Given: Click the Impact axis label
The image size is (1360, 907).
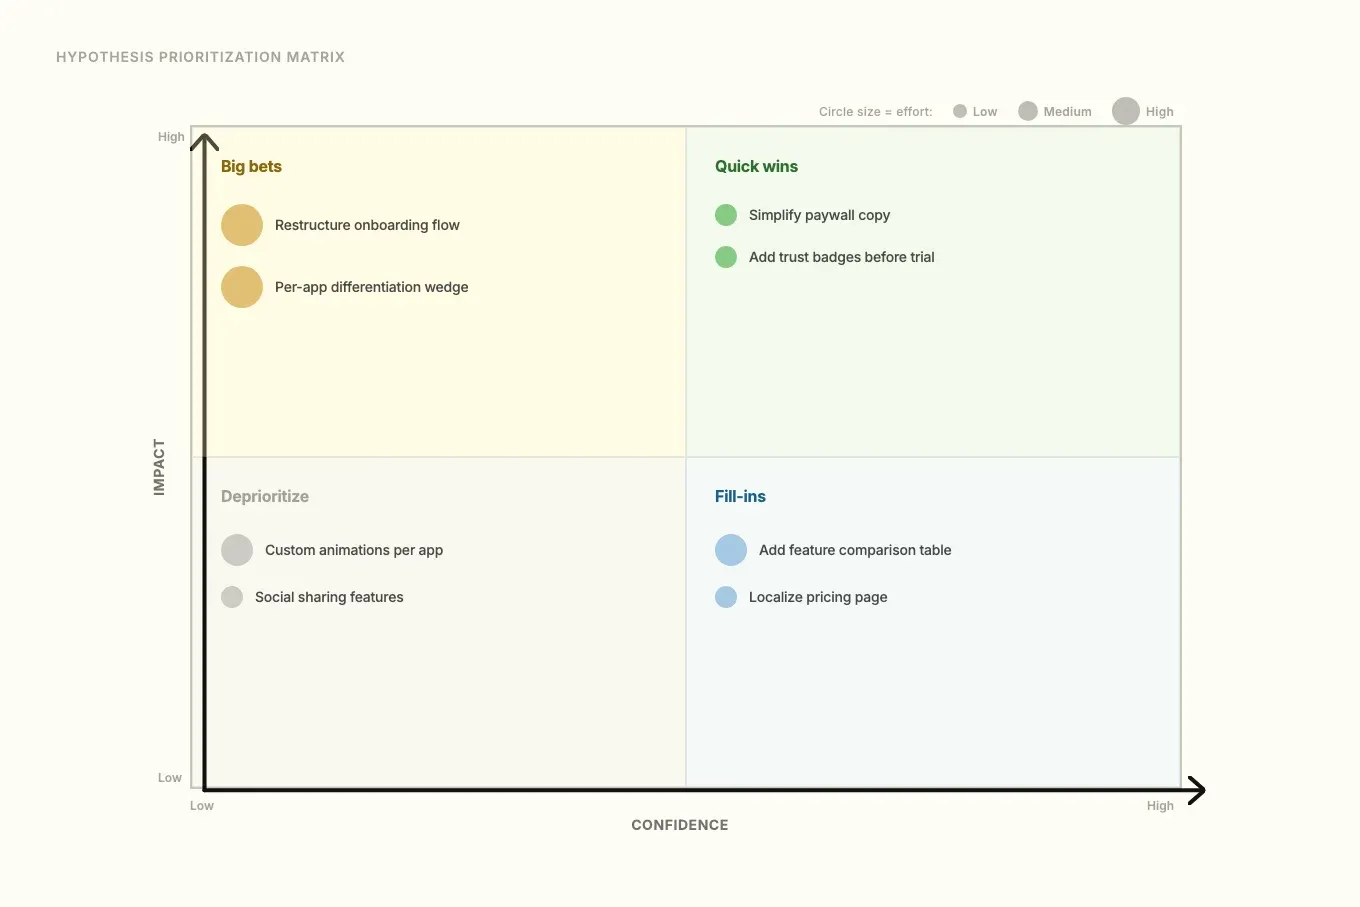Looking at the screenshot, I should click(x=157, y=466).
